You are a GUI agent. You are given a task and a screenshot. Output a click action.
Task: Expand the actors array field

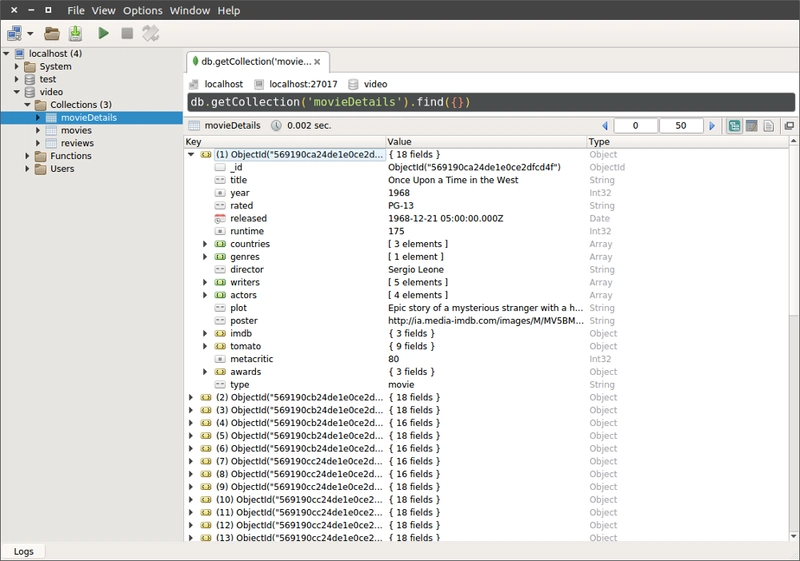coord(205,295)
